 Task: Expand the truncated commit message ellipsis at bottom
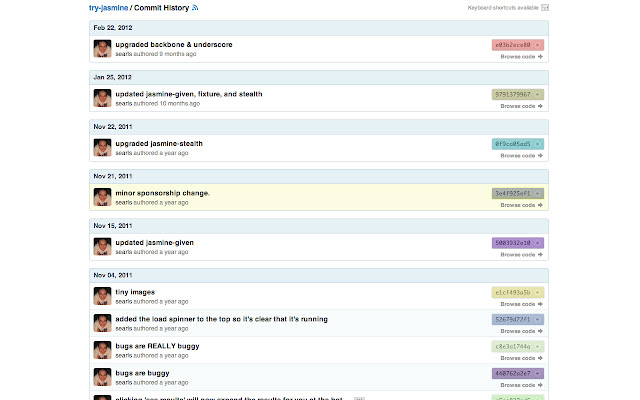click(359, 398)
